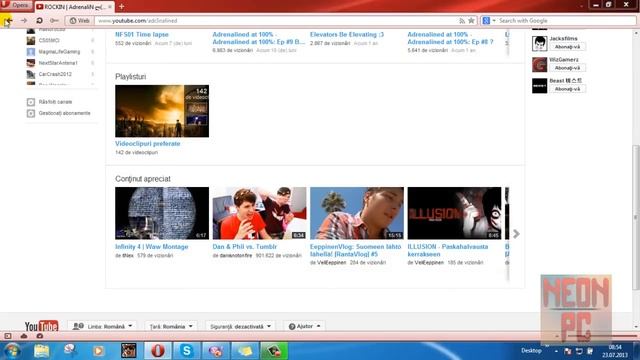The height and width of the screenshot is (360, 640).
Task: Show hidden tray icons arrow
Action: (556, 351)
